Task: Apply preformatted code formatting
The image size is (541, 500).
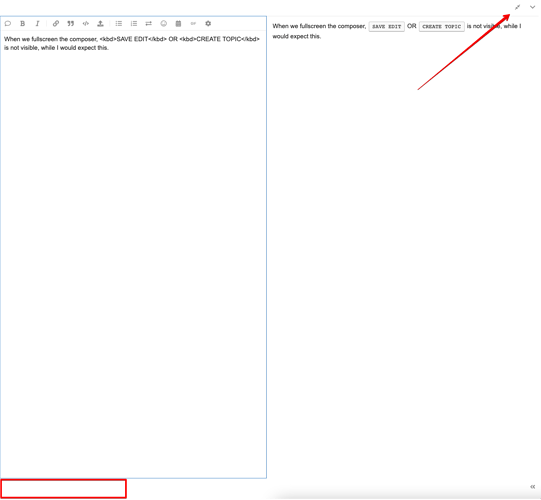Action: (x=86, y=23)
